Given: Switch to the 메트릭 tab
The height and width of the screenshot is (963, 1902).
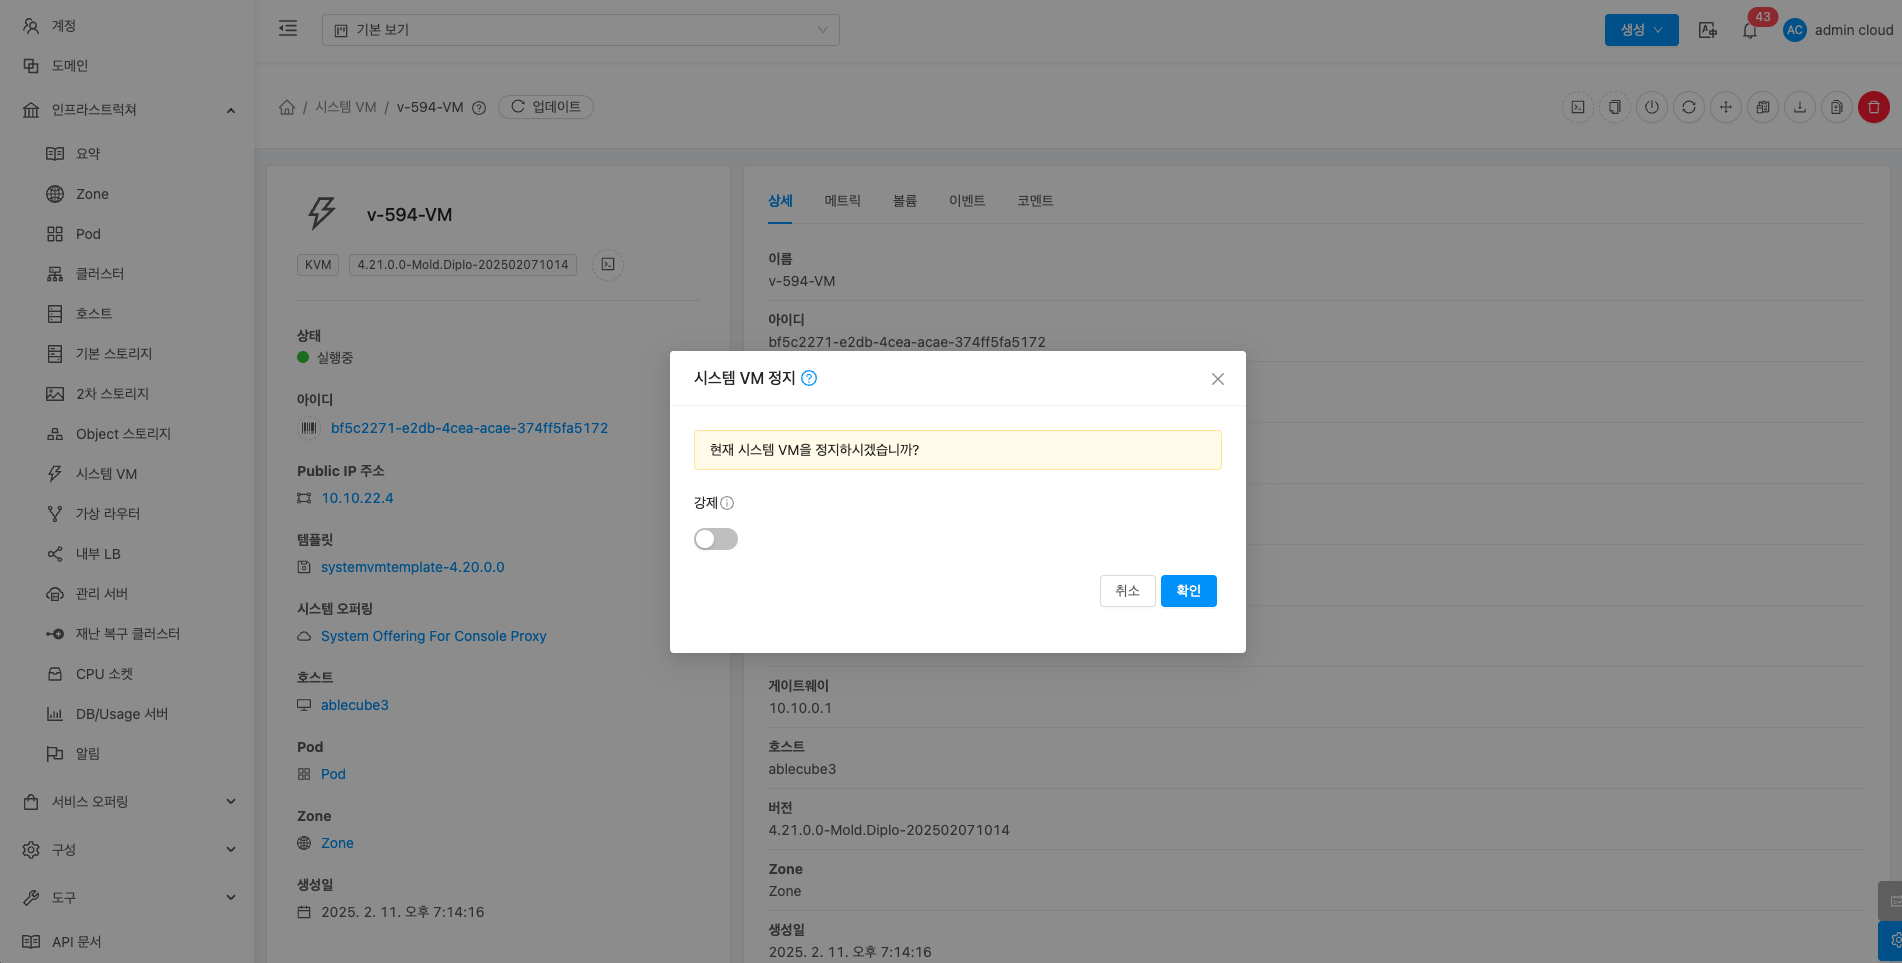Looking at the screenshot, I should coord(842,201).
